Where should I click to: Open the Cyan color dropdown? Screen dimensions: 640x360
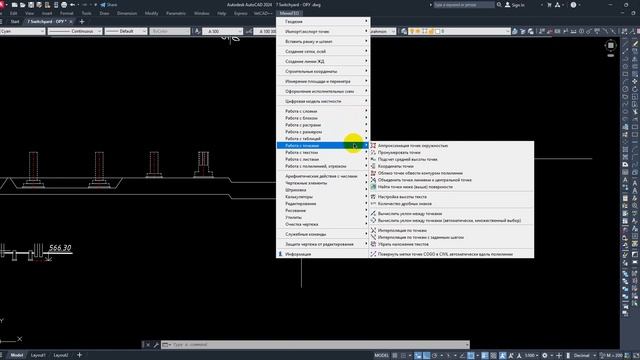click(x=22, y=31)
